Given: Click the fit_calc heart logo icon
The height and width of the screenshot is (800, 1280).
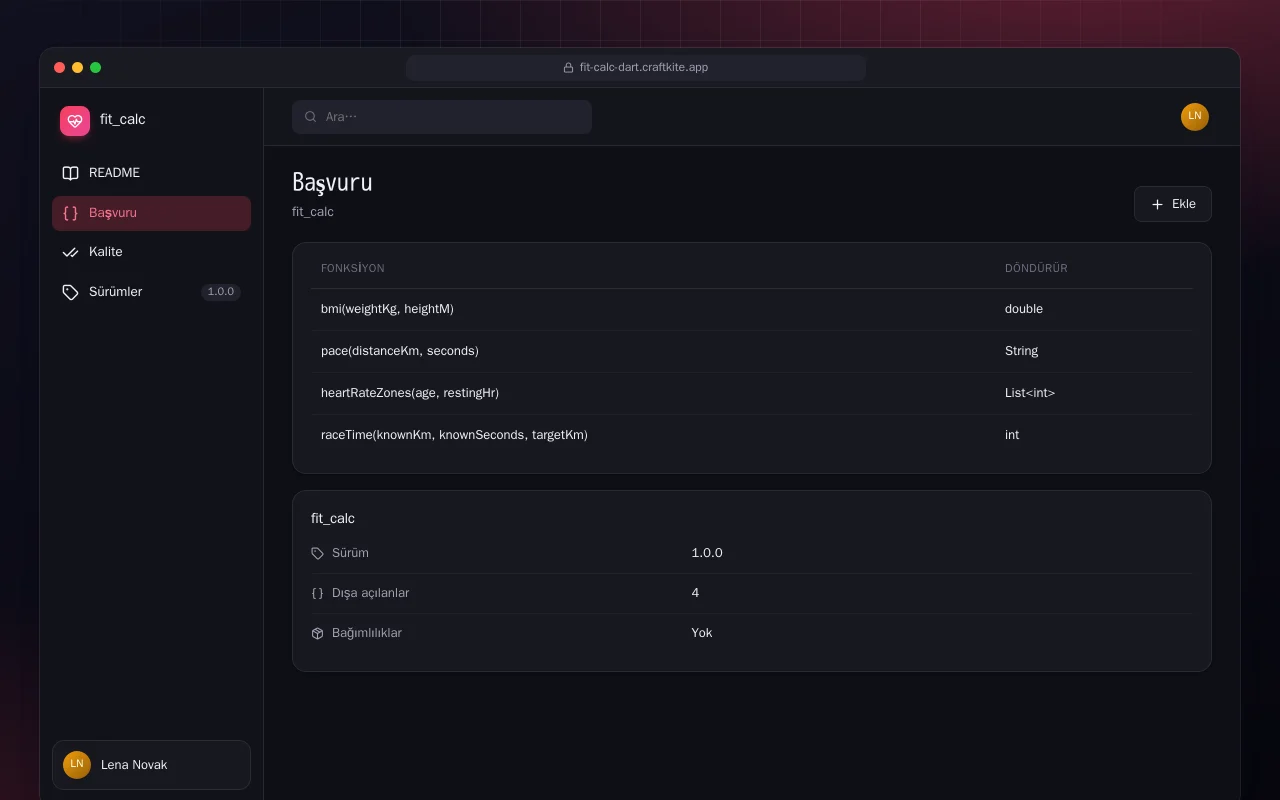Looking at the screenshot, I should click(75, 121).
